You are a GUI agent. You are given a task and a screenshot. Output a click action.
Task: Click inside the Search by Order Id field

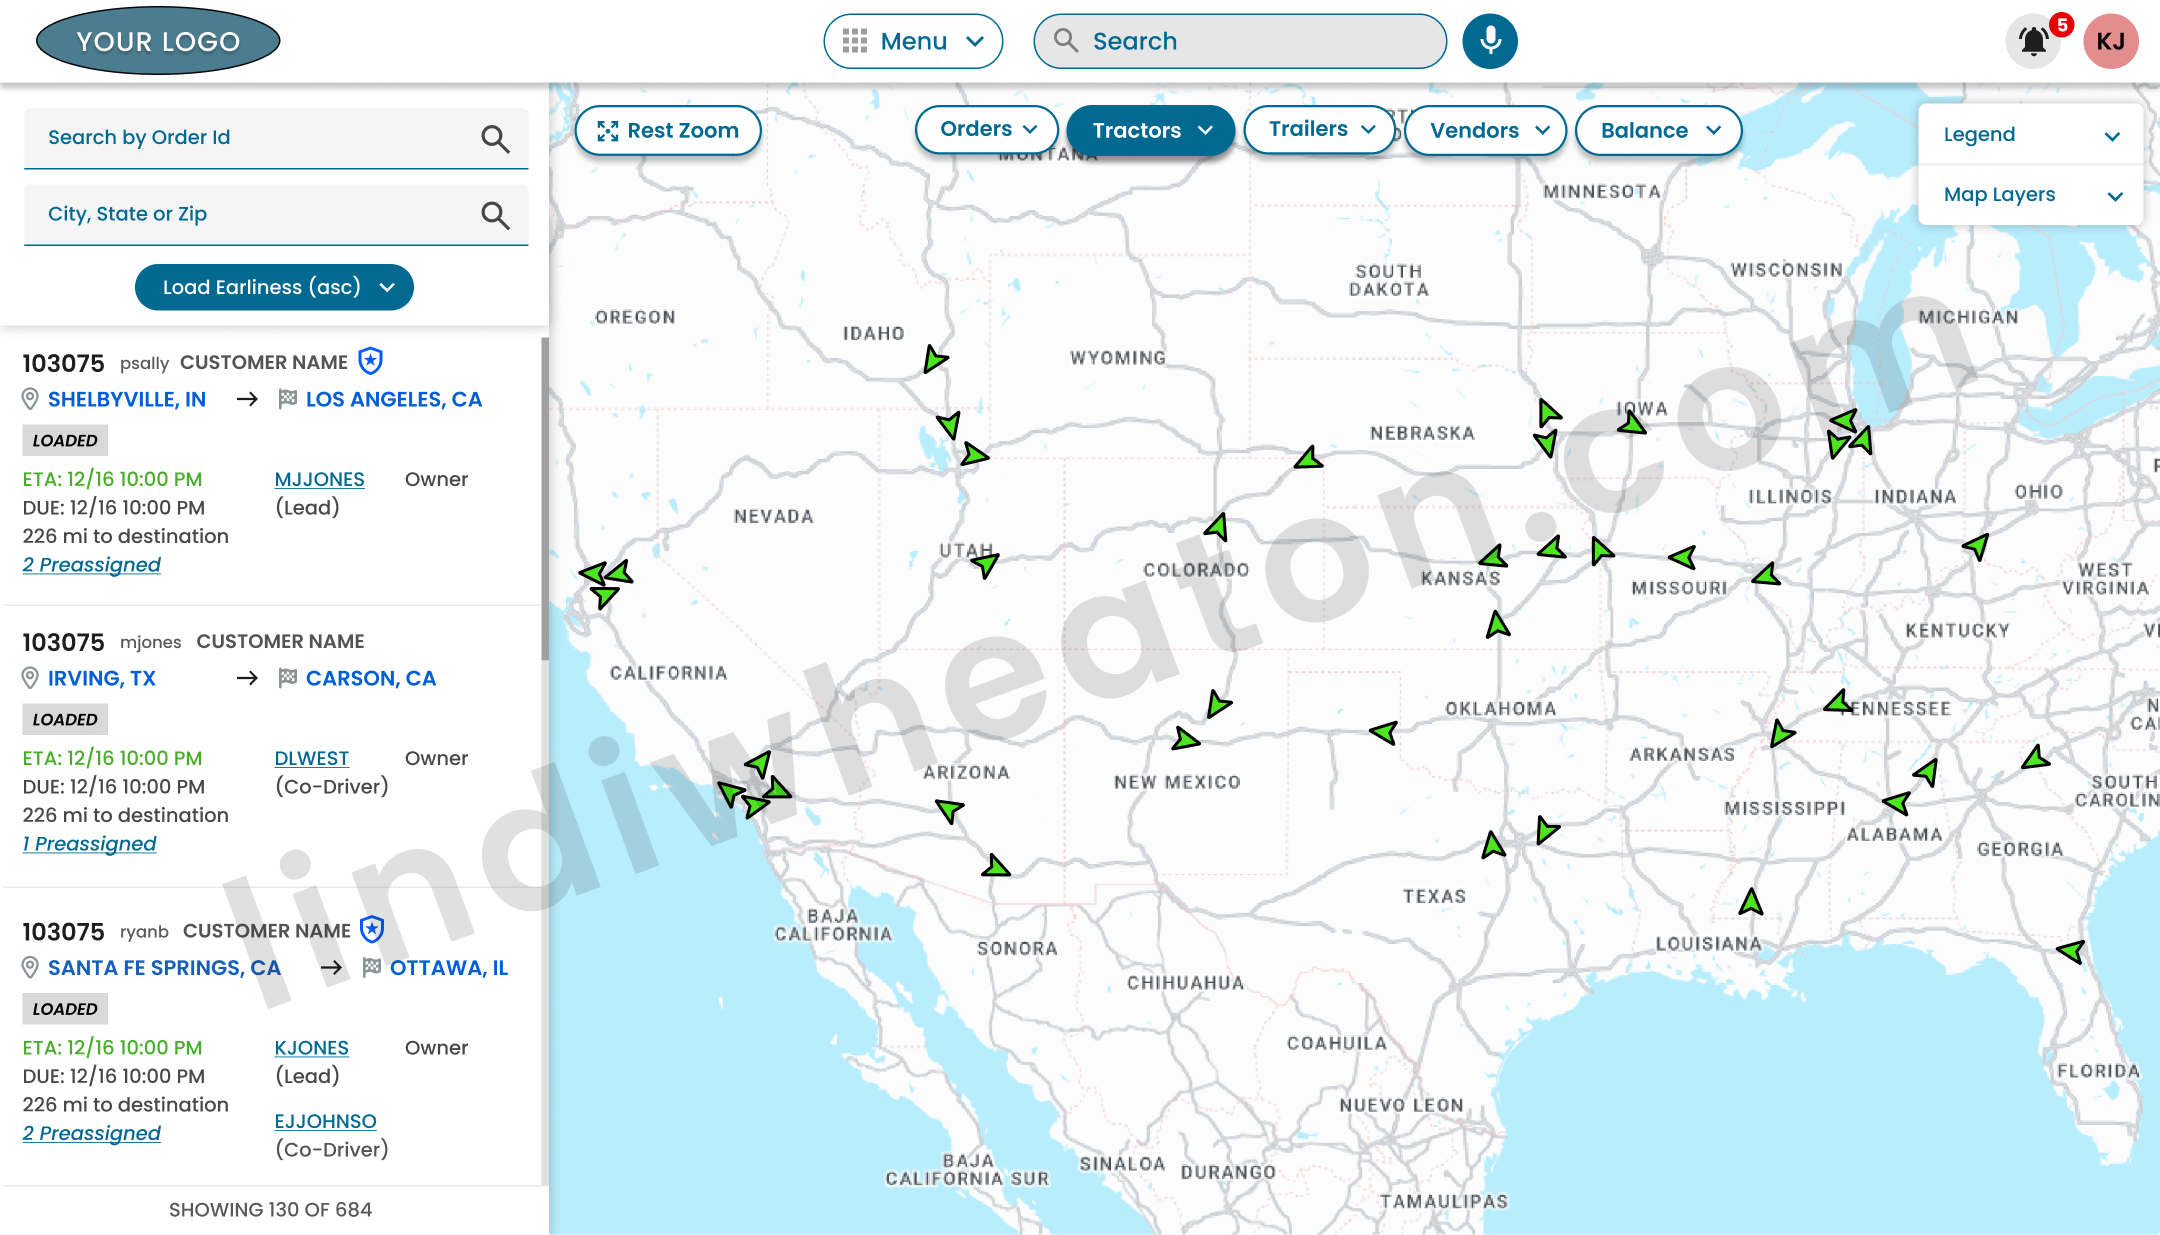click(250, 138)
